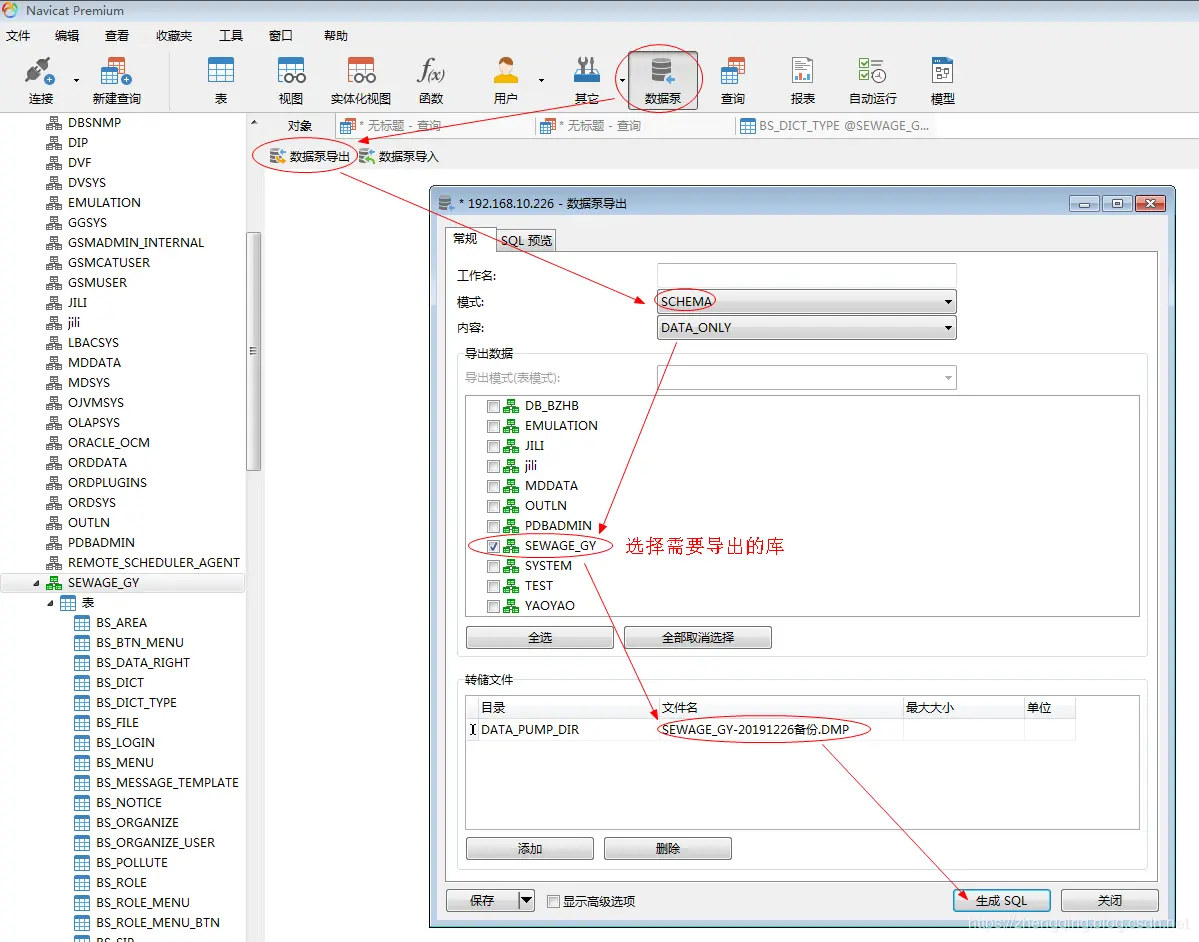The image size is (1199, 942).
Task: Open the 内容 DATA_ONLY dropdown
Action: [806, 327]
